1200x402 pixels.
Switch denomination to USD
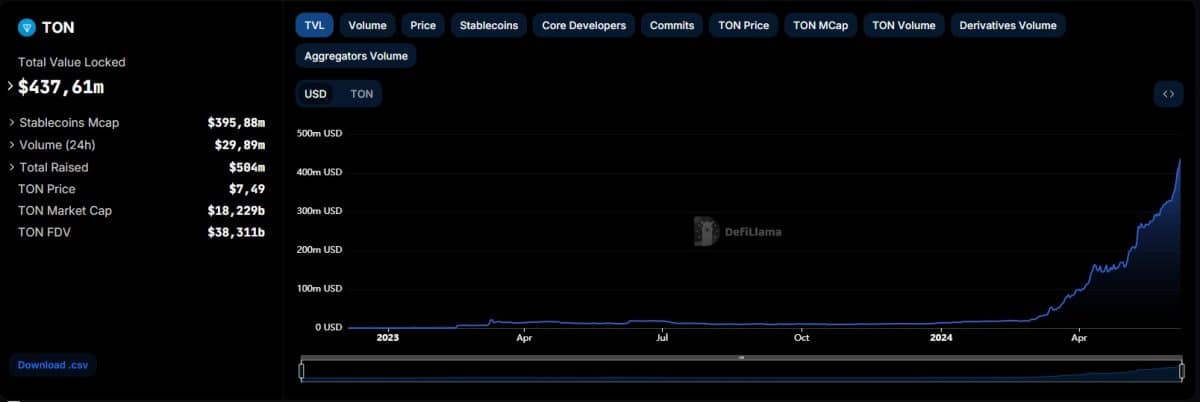[316, 94]
